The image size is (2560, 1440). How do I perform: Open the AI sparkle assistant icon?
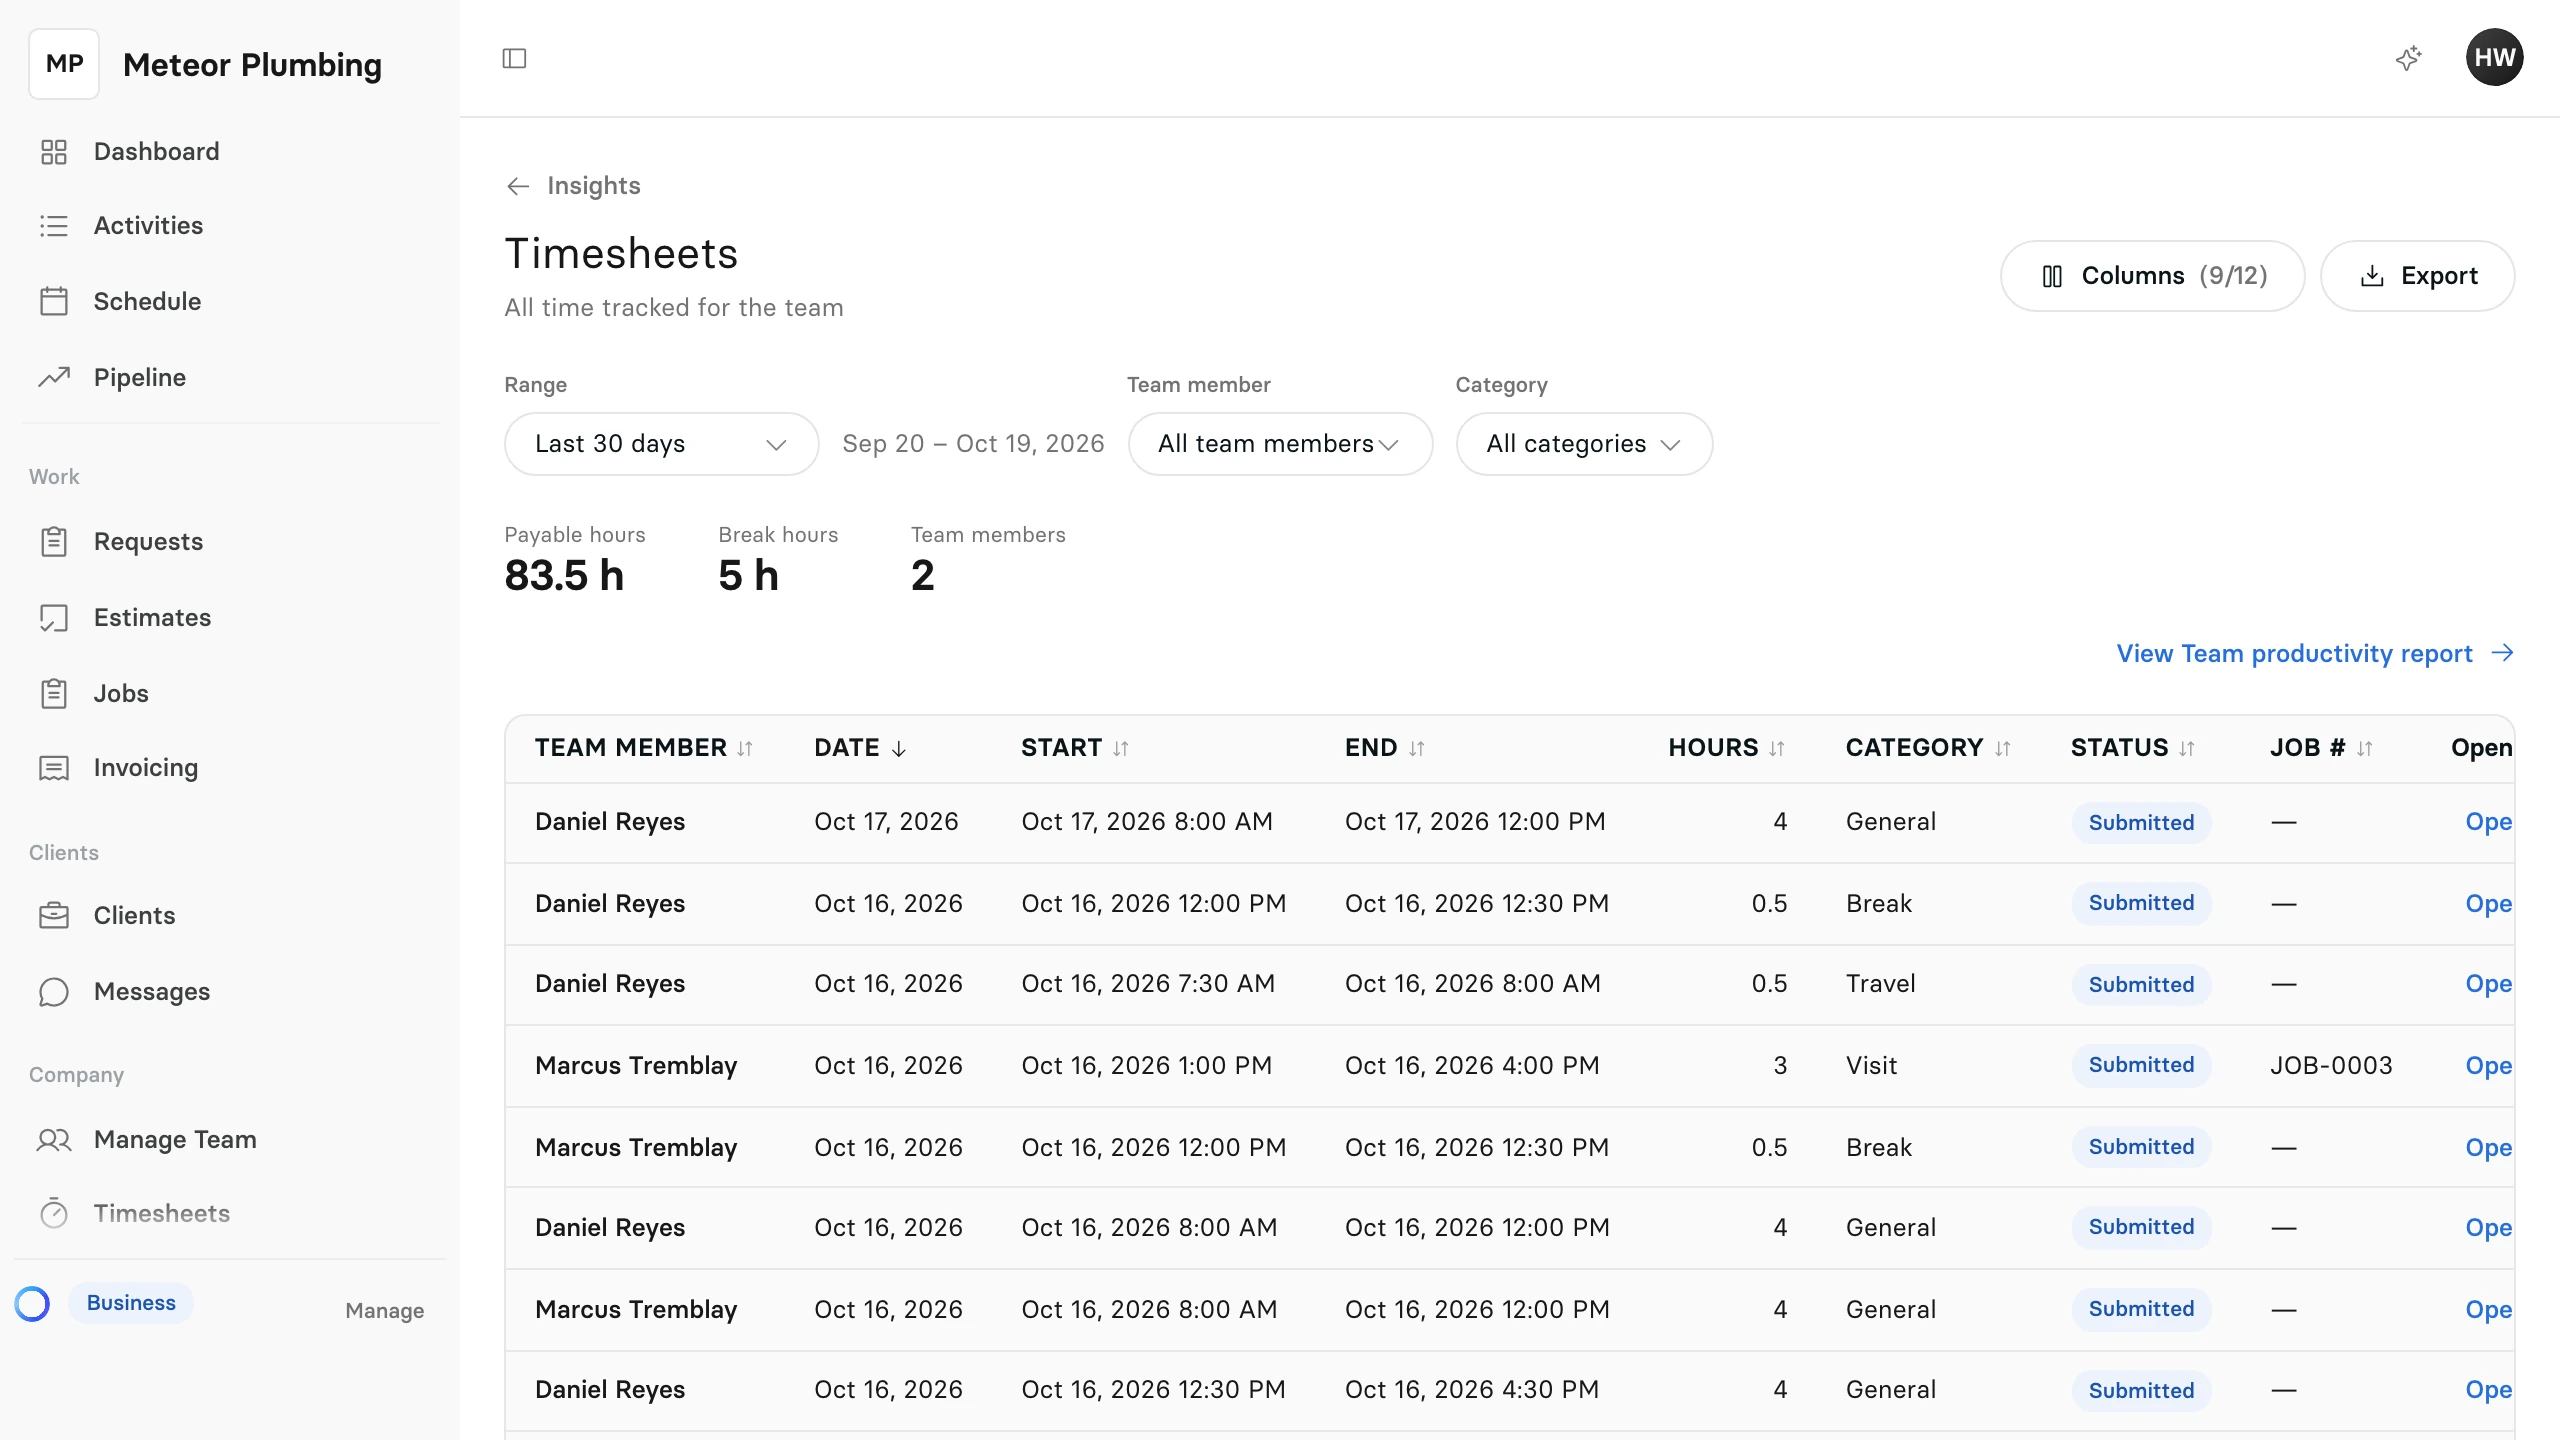2408,58
